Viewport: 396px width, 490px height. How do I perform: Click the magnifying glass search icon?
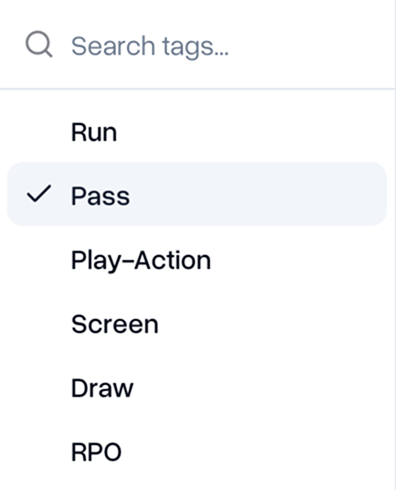click(39, 44)
